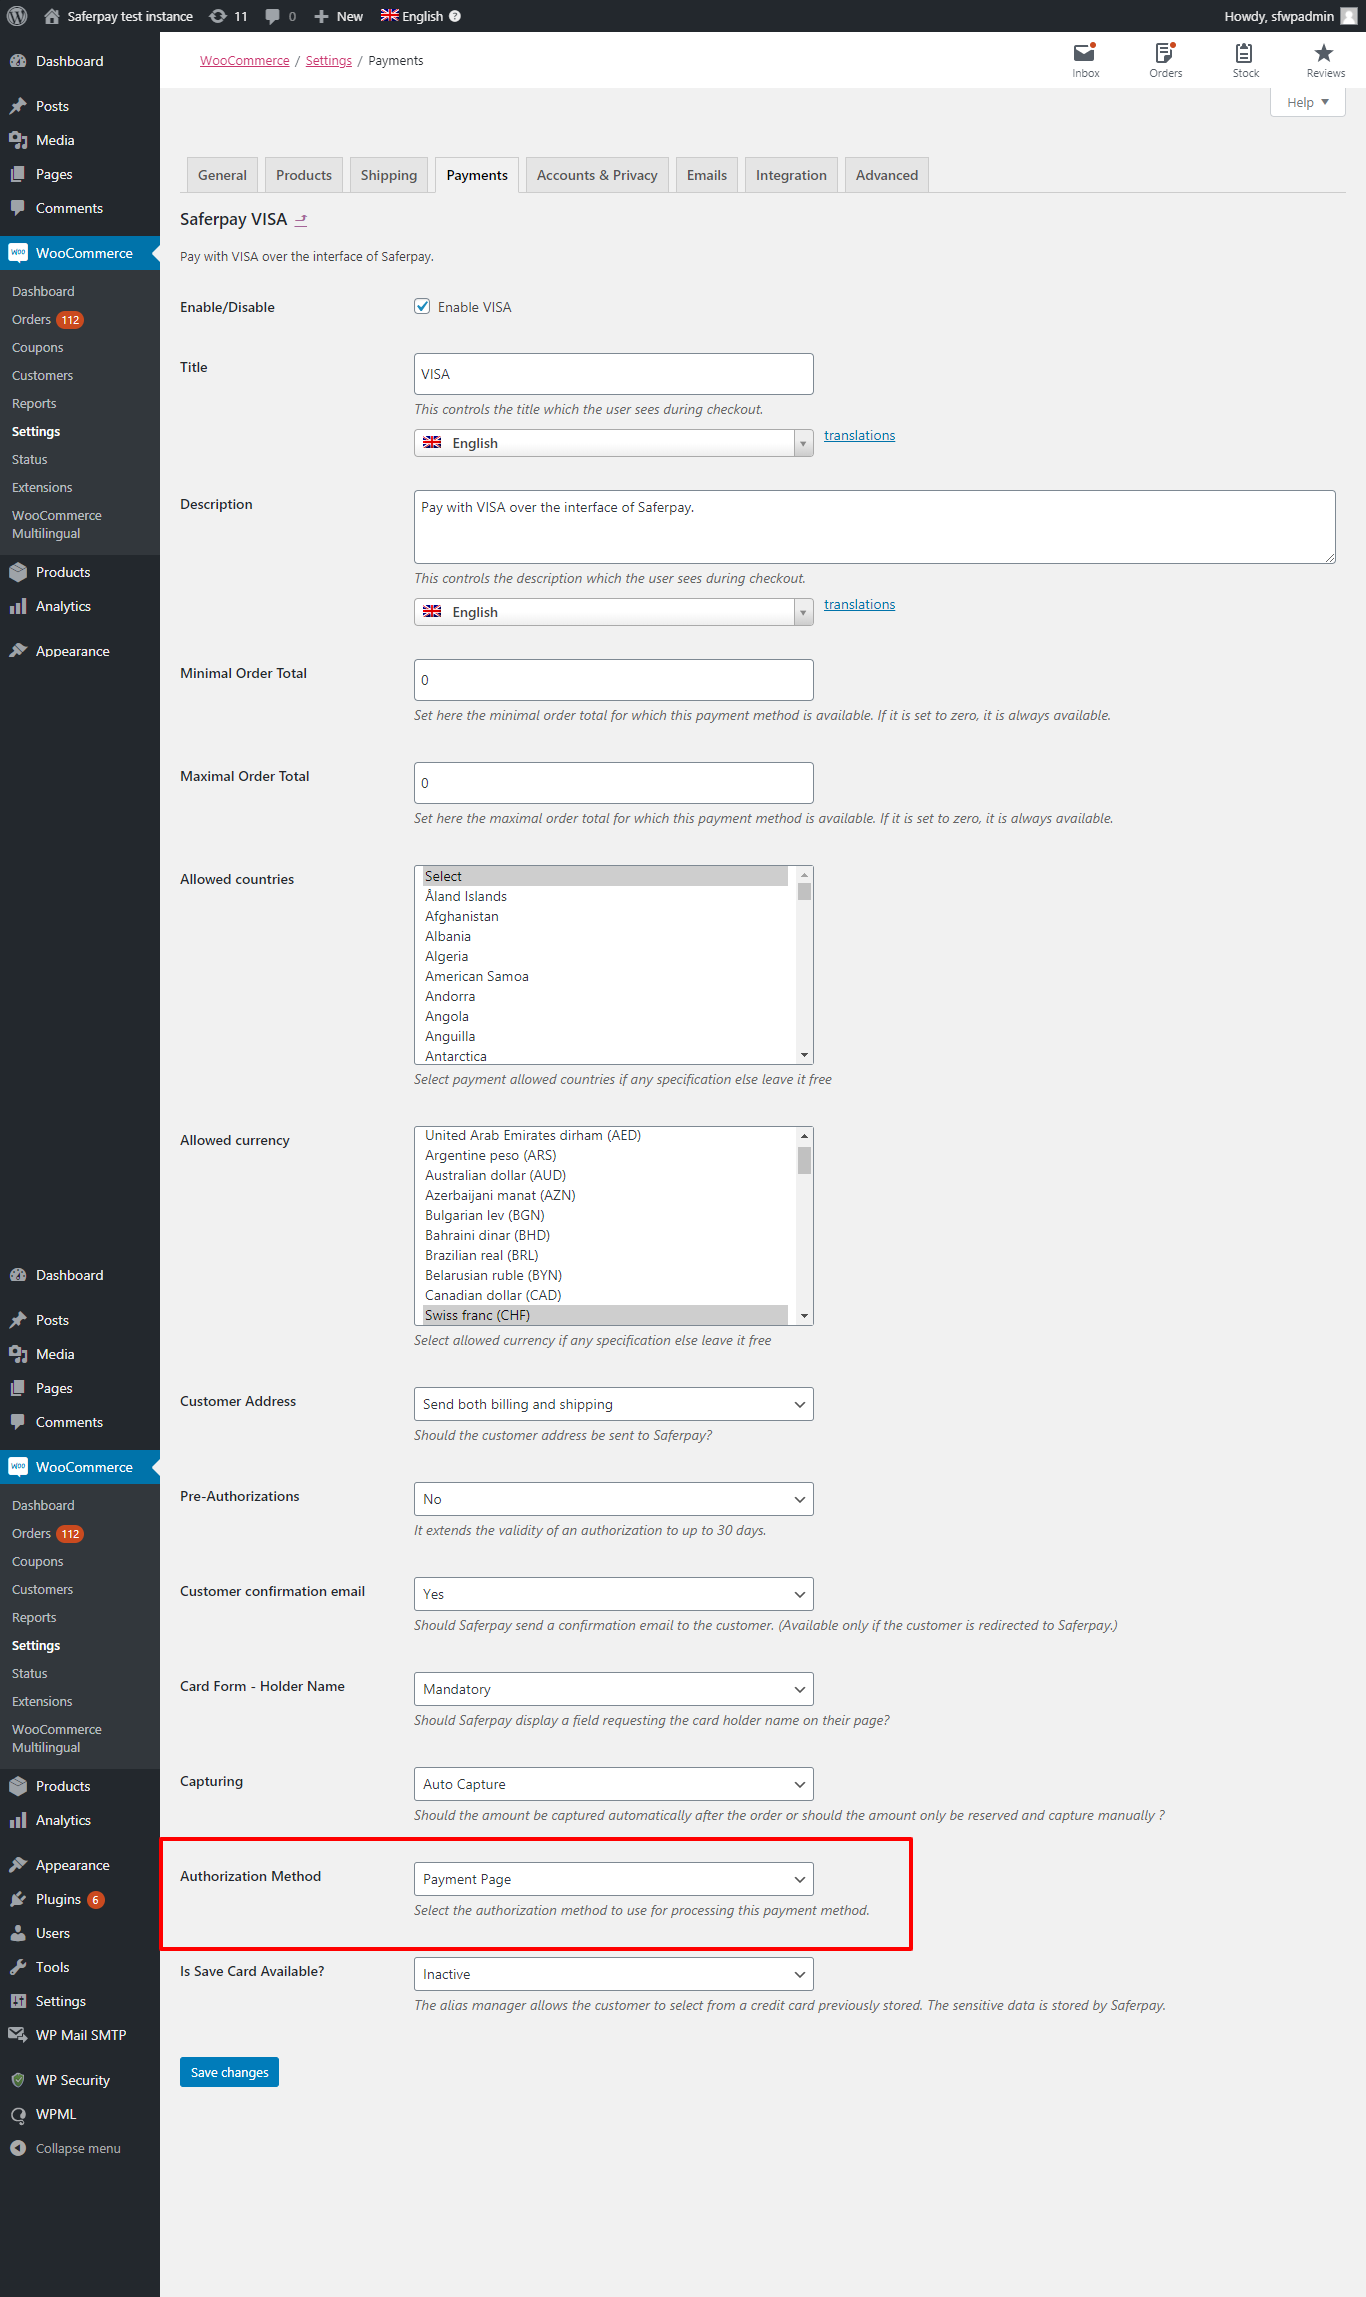Screen dimensions: 1366x2297
Task: Uncheck the Enable VISA checkbox
Action: [422, 307]
